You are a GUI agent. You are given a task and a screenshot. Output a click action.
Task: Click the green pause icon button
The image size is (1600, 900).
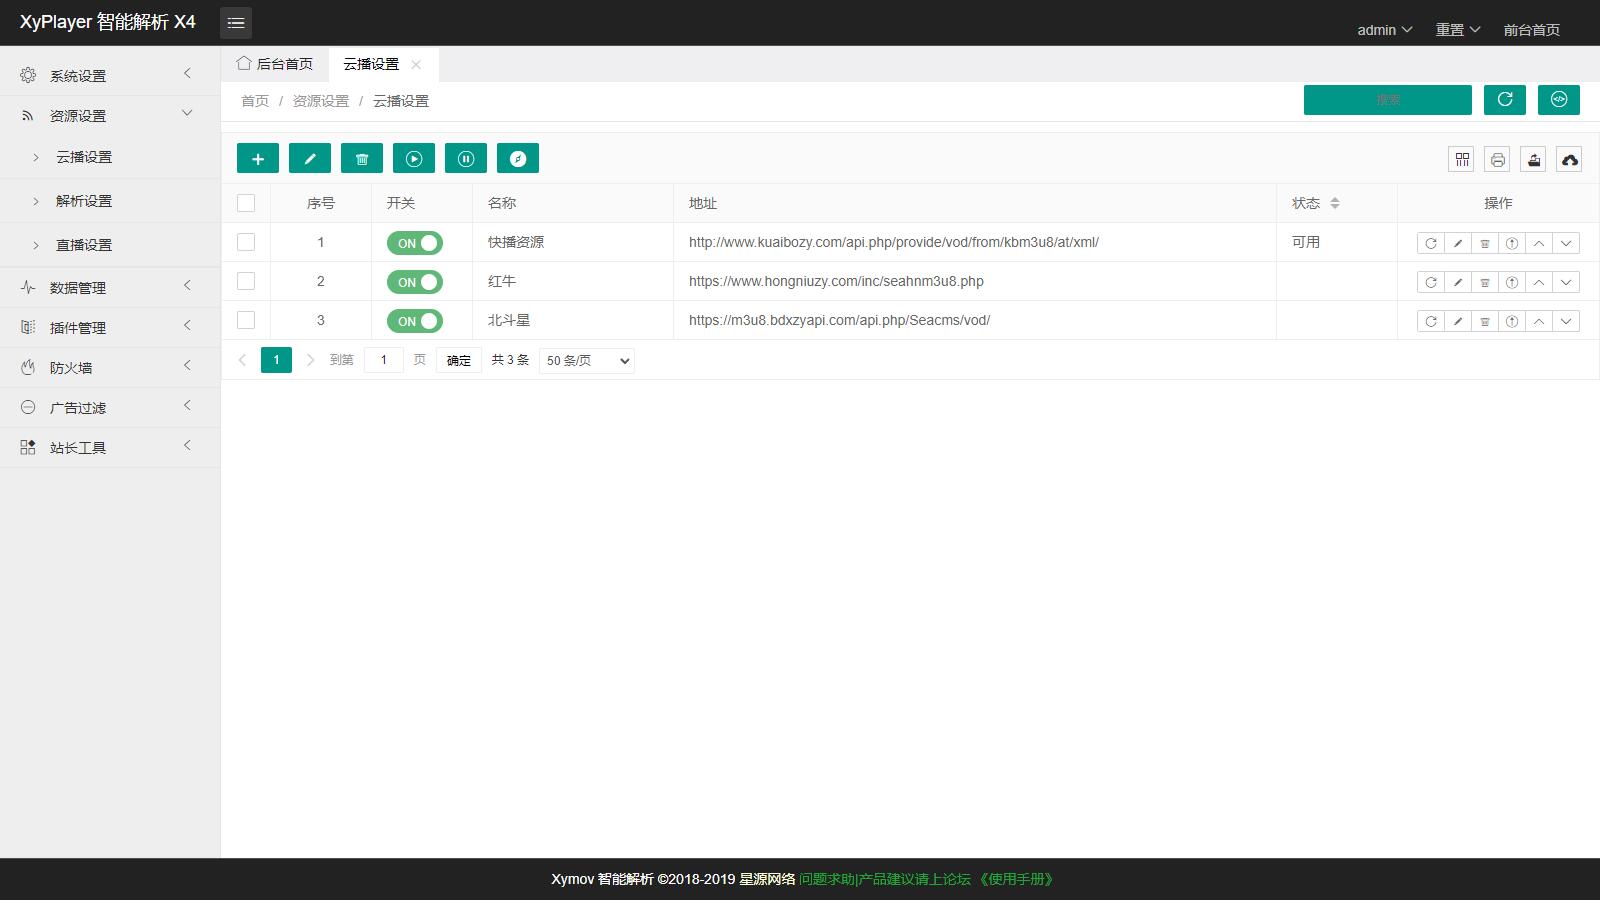point(466,158)
